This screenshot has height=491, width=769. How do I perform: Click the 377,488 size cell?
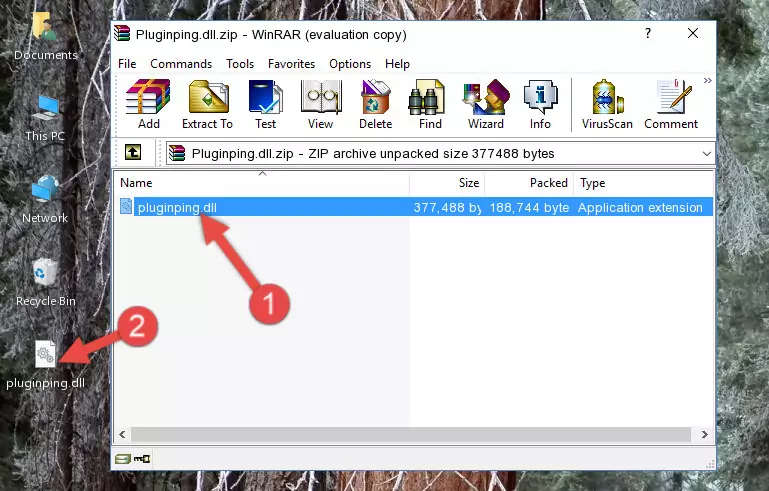447,207
